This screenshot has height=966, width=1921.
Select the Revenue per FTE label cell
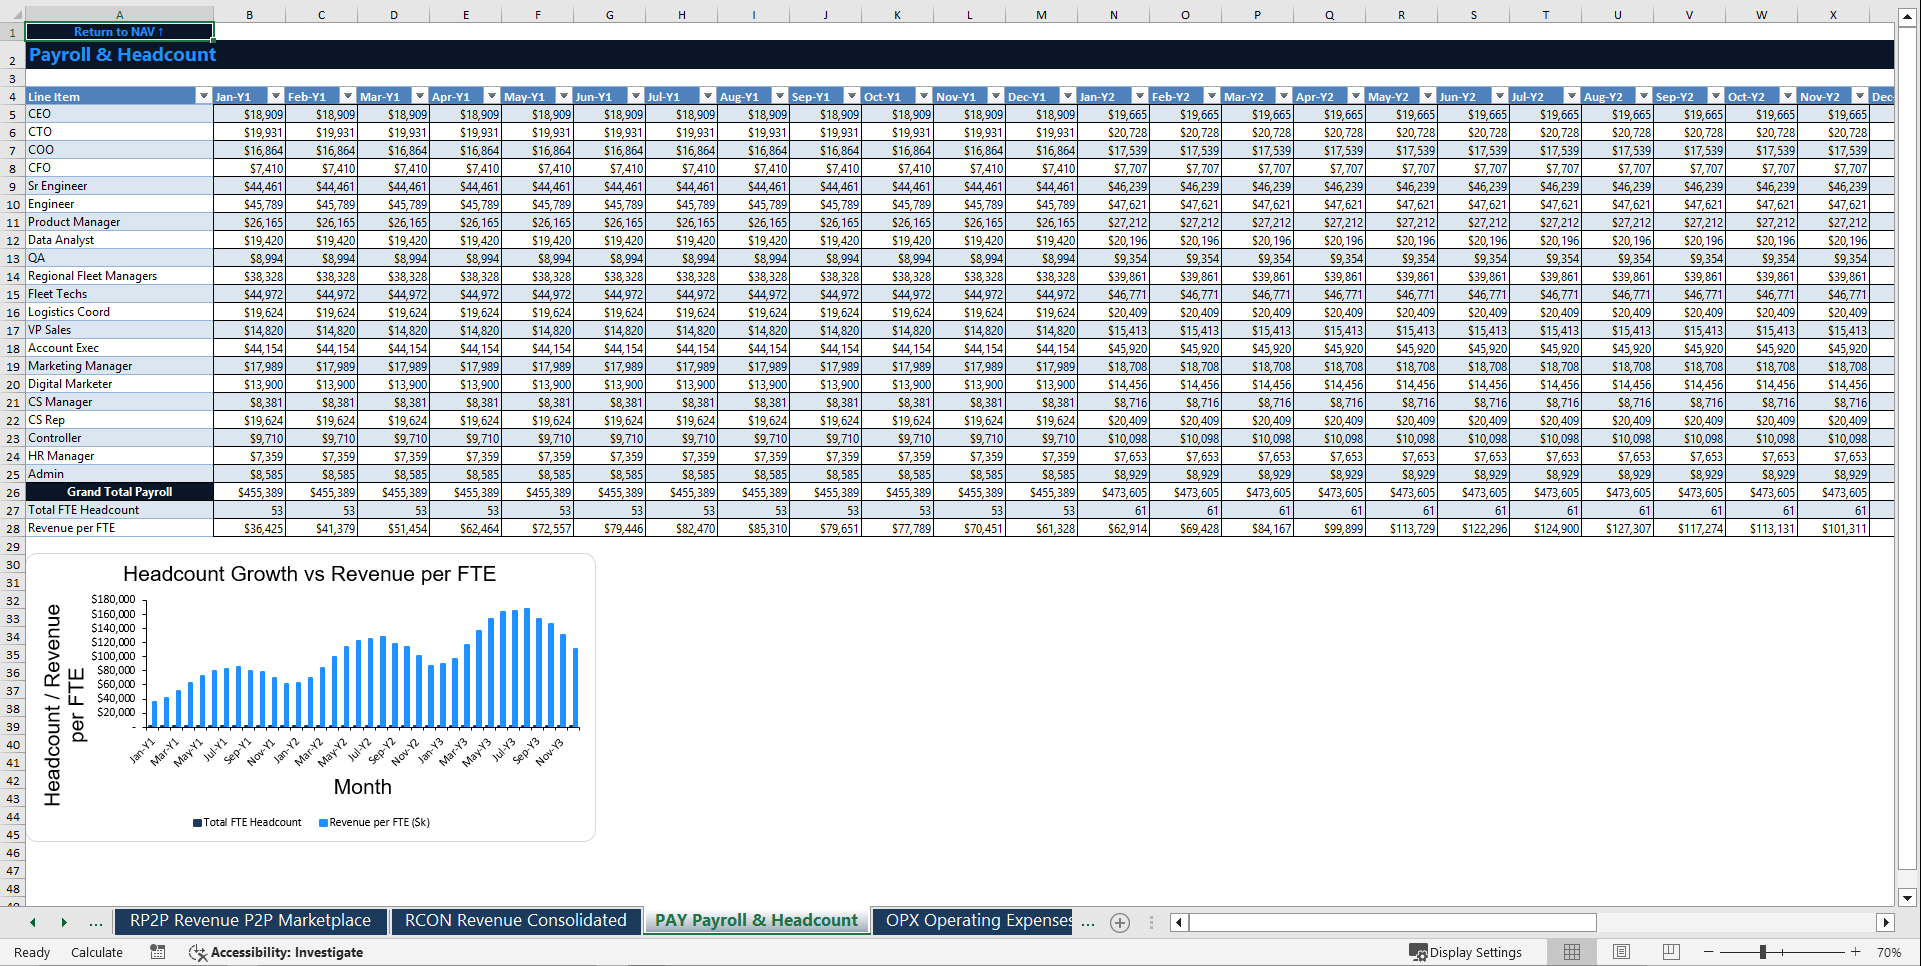point(119,528)
